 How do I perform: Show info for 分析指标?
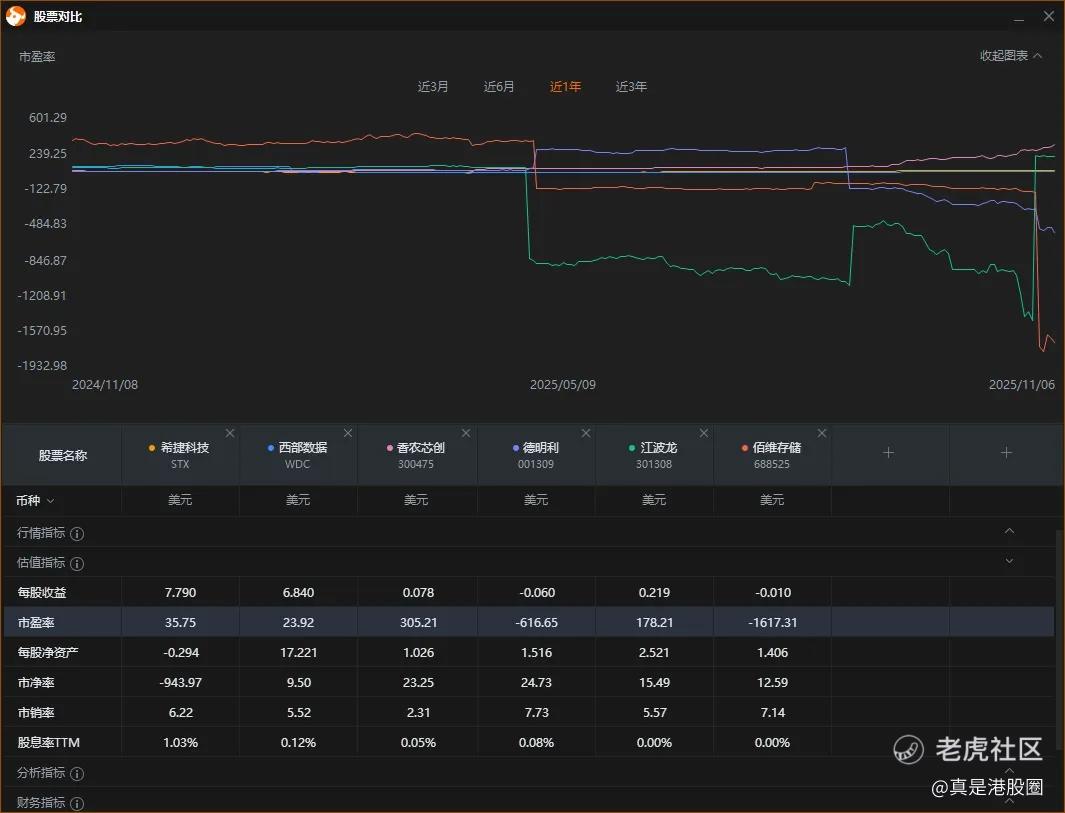(x=77, y=774)
